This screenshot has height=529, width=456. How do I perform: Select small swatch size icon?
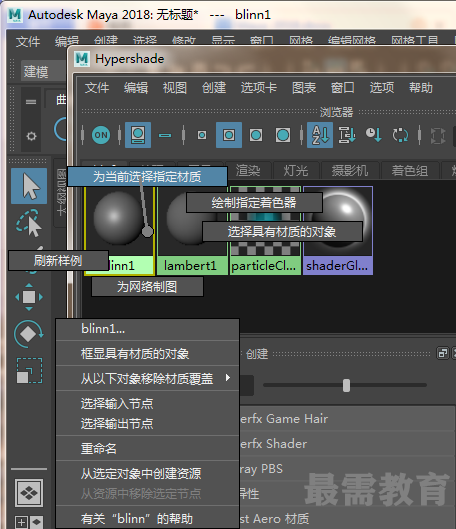202,135
